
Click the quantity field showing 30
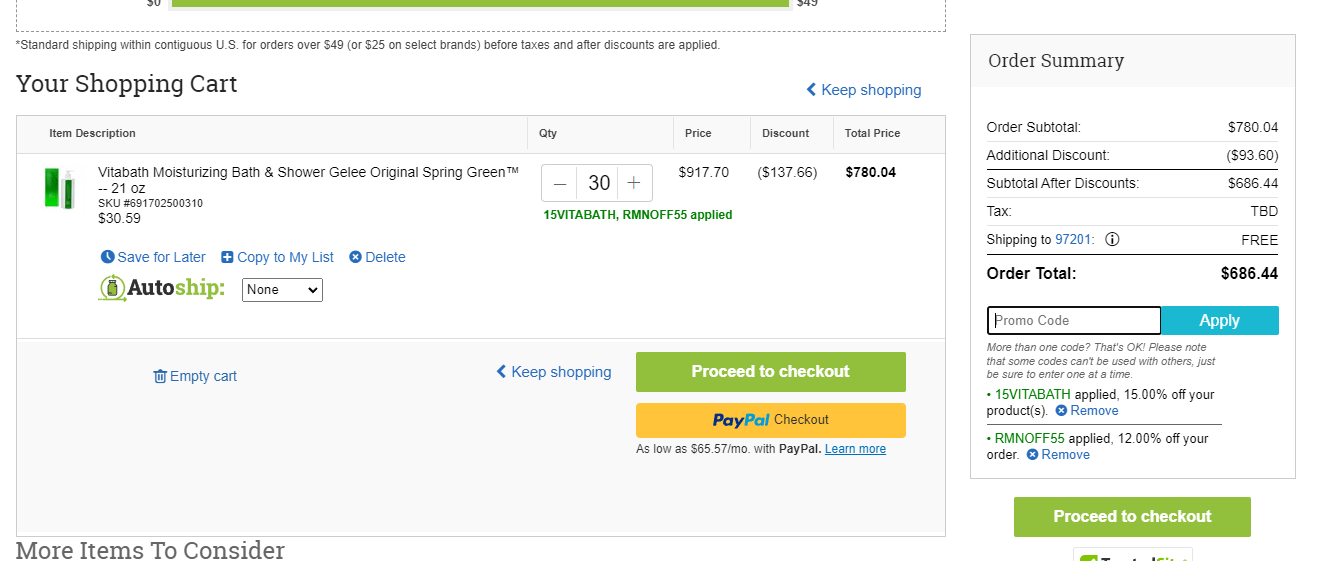(598, 184)
